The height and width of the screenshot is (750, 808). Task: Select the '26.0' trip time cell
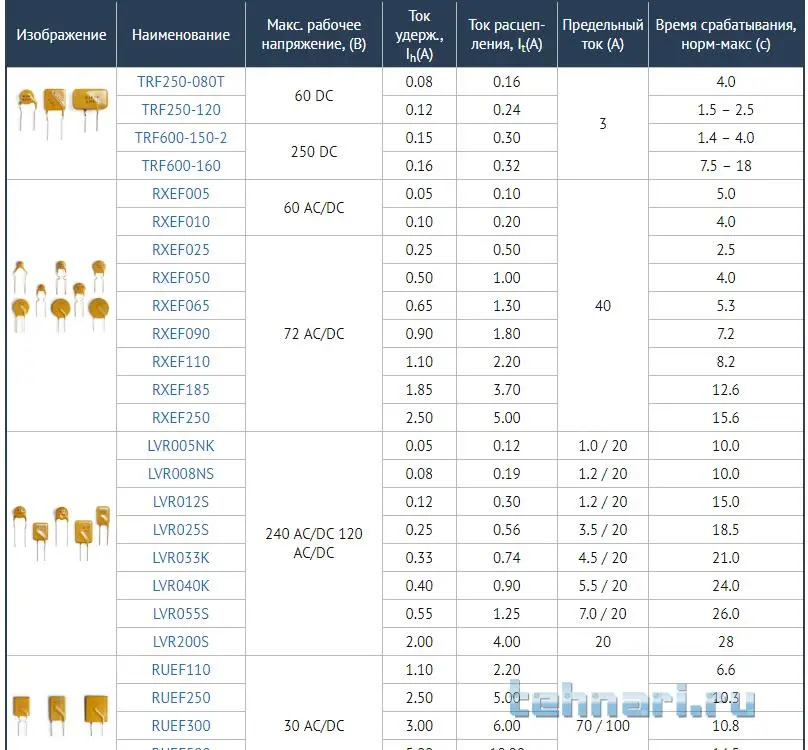click(726, 614)
